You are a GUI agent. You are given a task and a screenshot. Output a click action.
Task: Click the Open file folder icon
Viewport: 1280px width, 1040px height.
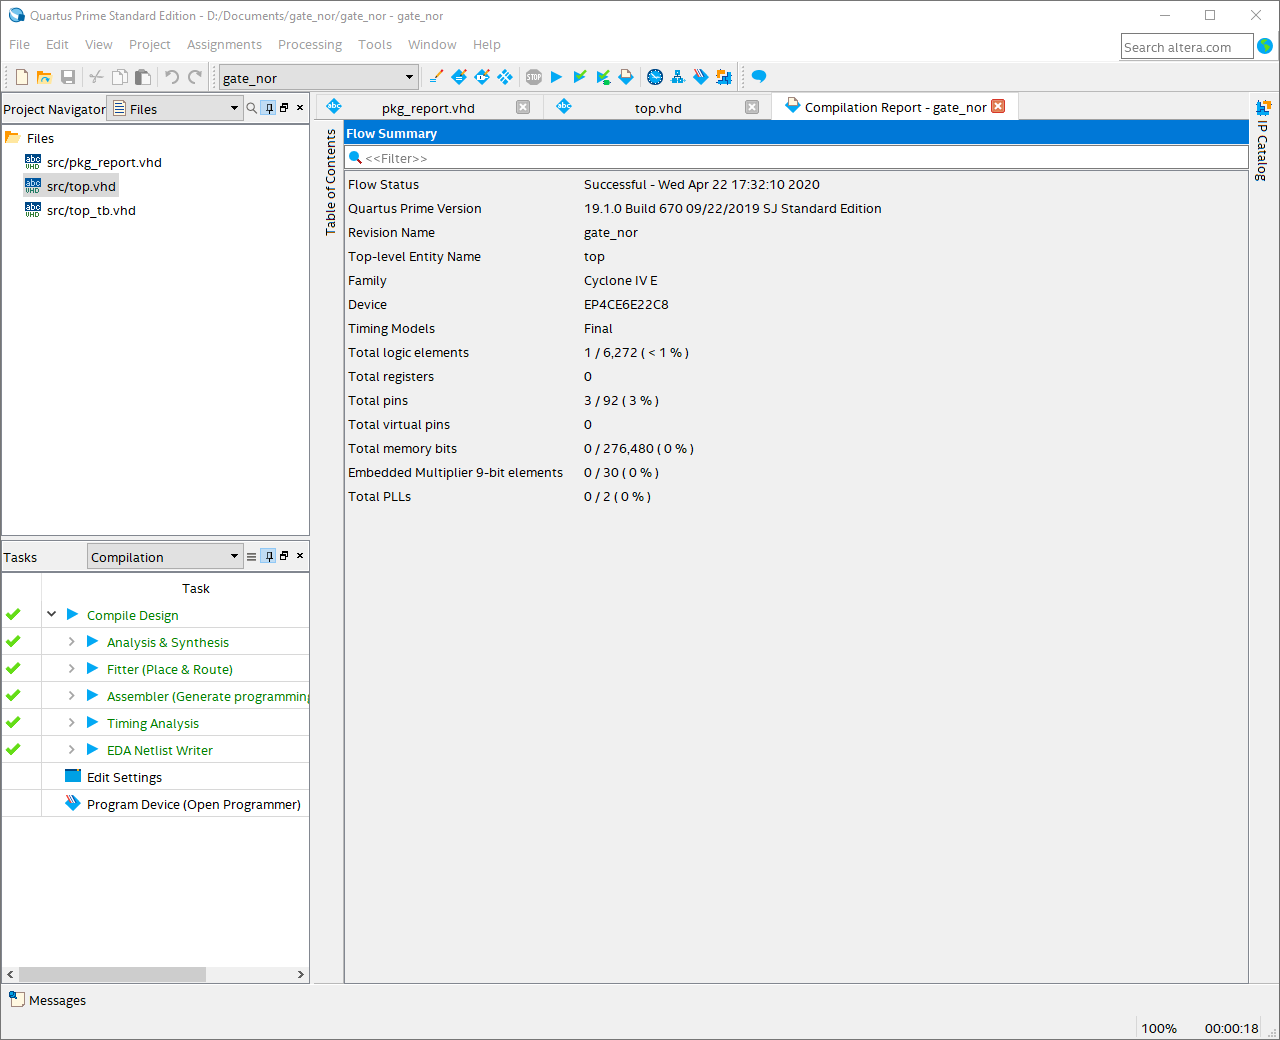[x=44, y=77]
